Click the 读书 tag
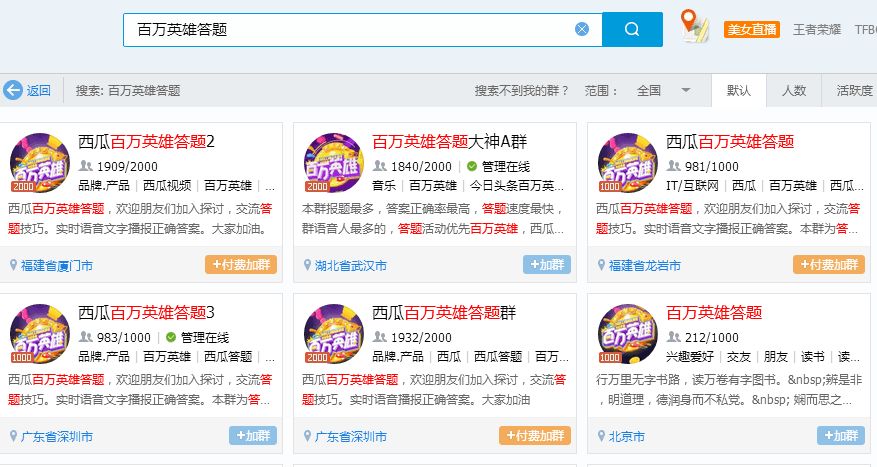This screenshot has width=877, height=467. 812,357
